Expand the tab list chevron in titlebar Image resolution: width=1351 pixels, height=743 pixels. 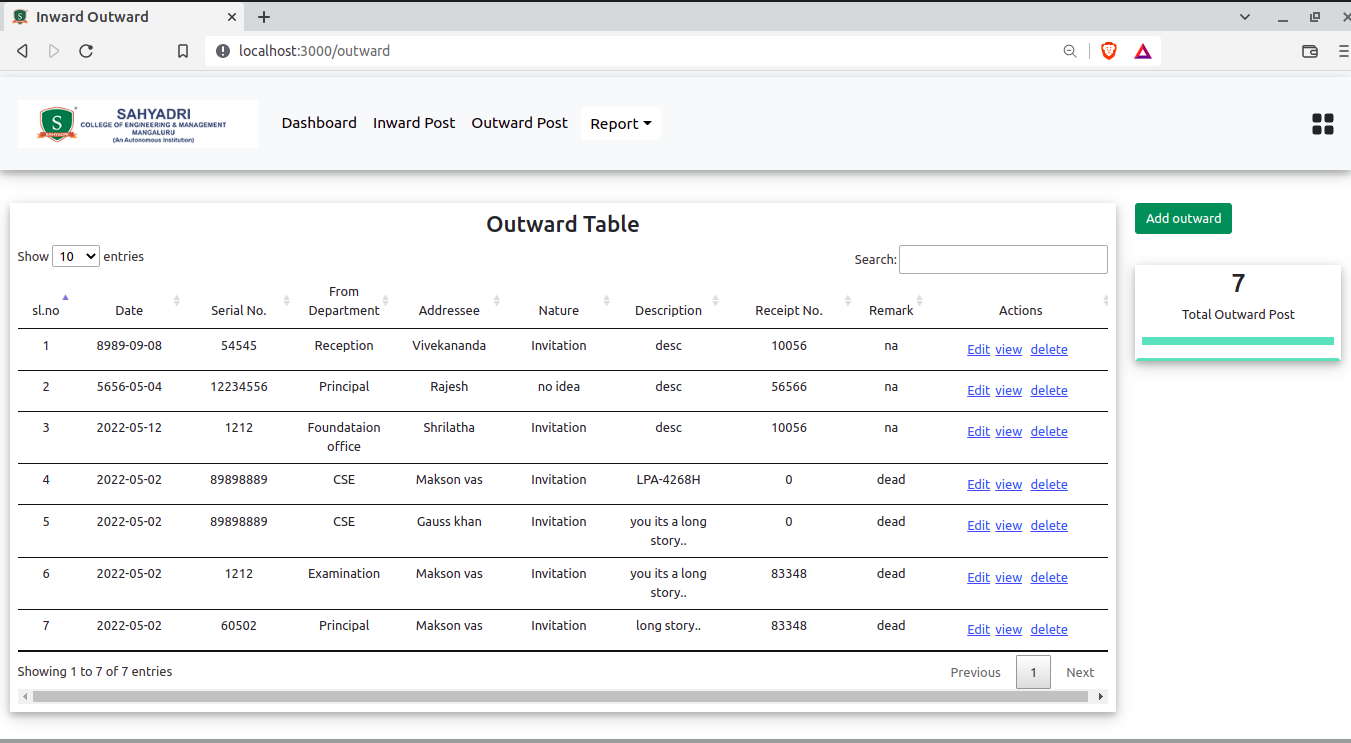1244,16
